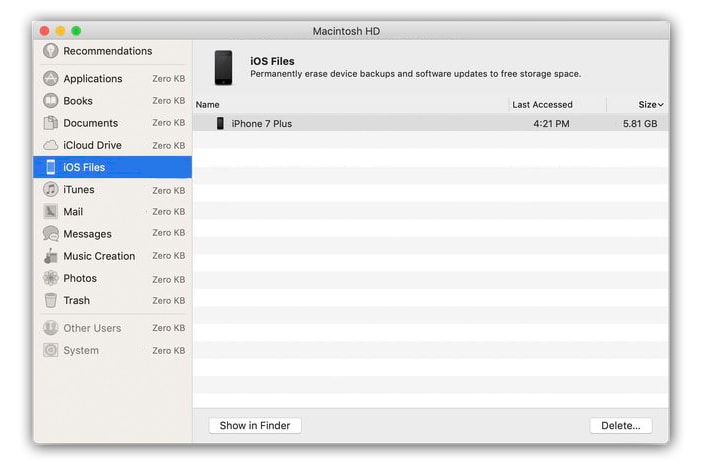Click the Messages bubble icon
The image size is (702, 466).
[51, 234]
